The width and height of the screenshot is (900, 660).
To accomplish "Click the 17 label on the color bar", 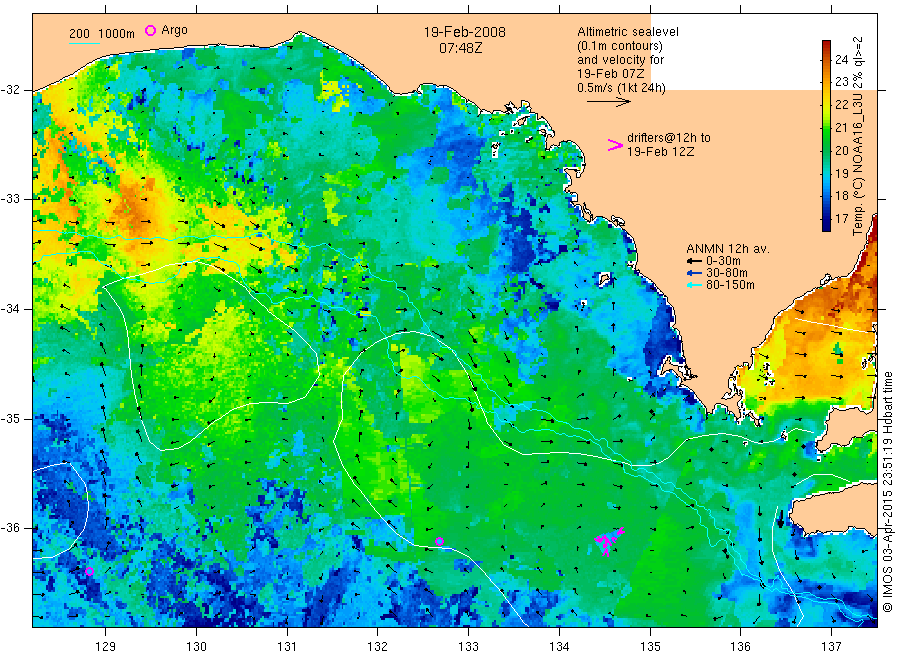I will [x=841, y=219].
